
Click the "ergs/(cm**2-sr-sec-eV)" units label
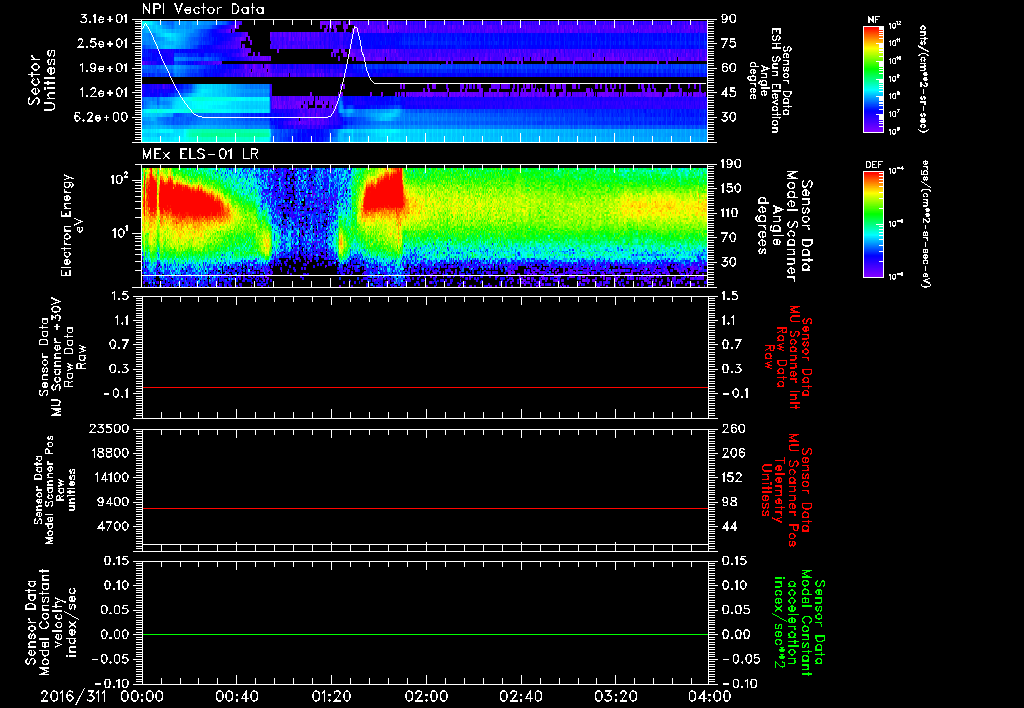(926, 224)
